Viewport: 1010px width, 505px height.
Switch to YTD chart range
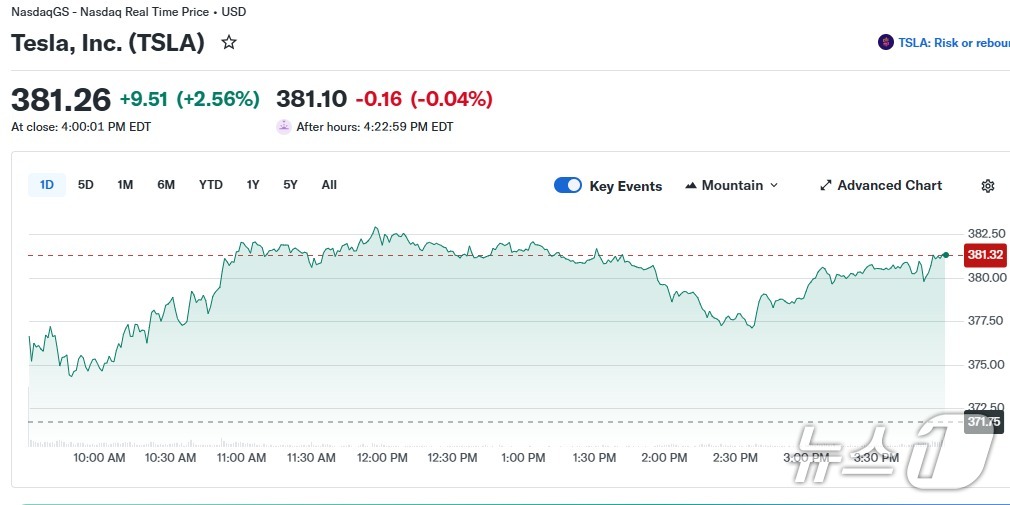tap(211, 185)
